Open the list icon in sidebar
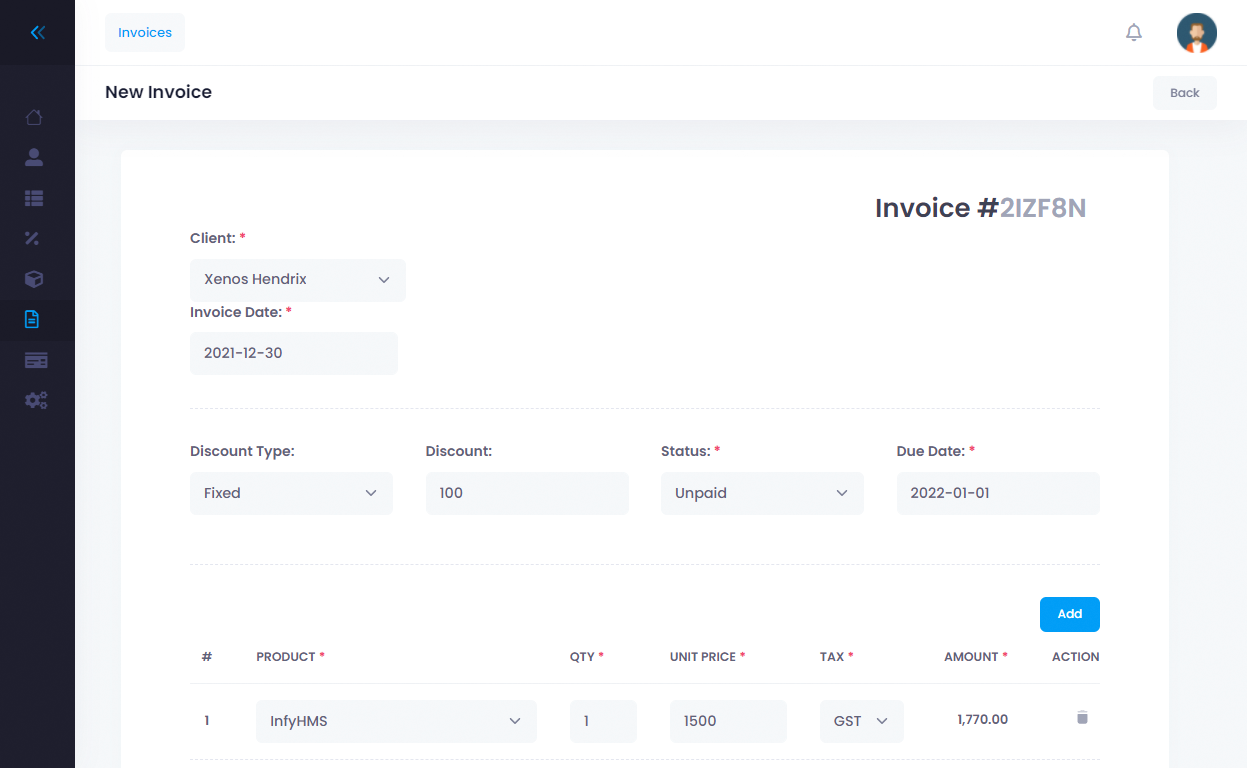 click(34, 198)
